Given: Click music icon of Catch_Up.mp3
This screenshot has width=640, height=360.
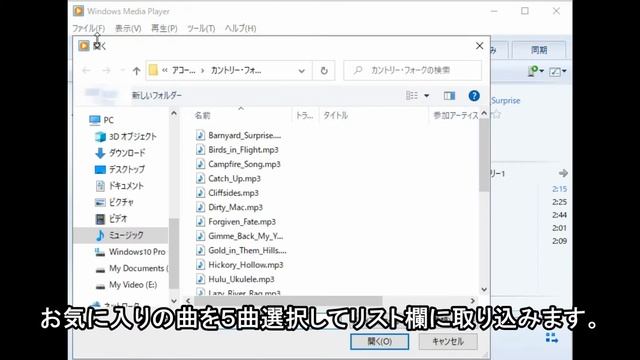Looking at the screenshot, I should (x=200, y=178).
